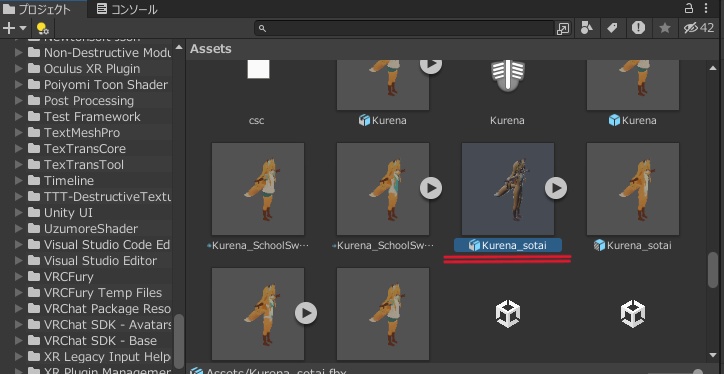
Task: Expand the TexTransCore folder
Action: point(18,149)
